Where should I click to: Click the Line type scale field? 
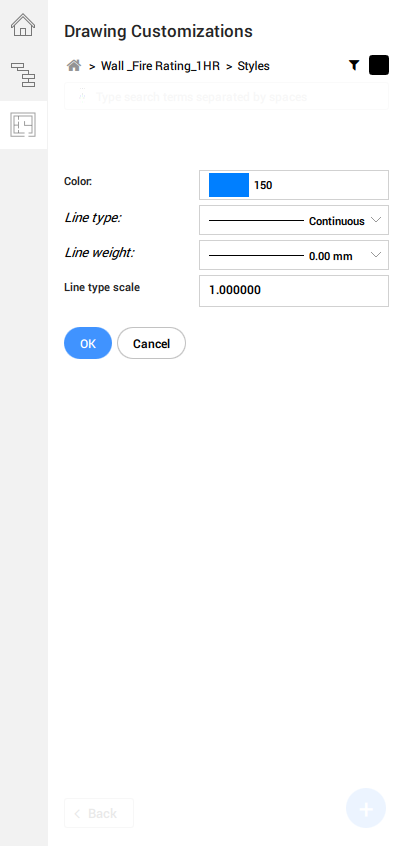(x=294, y=291)
